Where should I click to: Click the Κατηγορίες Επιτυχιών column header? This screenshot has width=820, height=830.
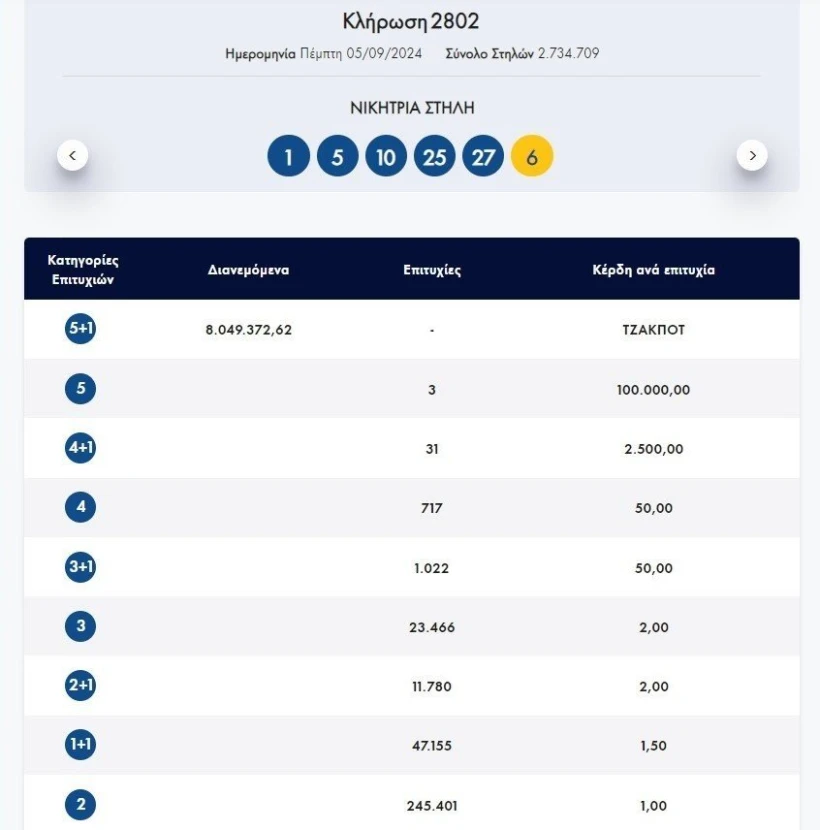[83, 270]
